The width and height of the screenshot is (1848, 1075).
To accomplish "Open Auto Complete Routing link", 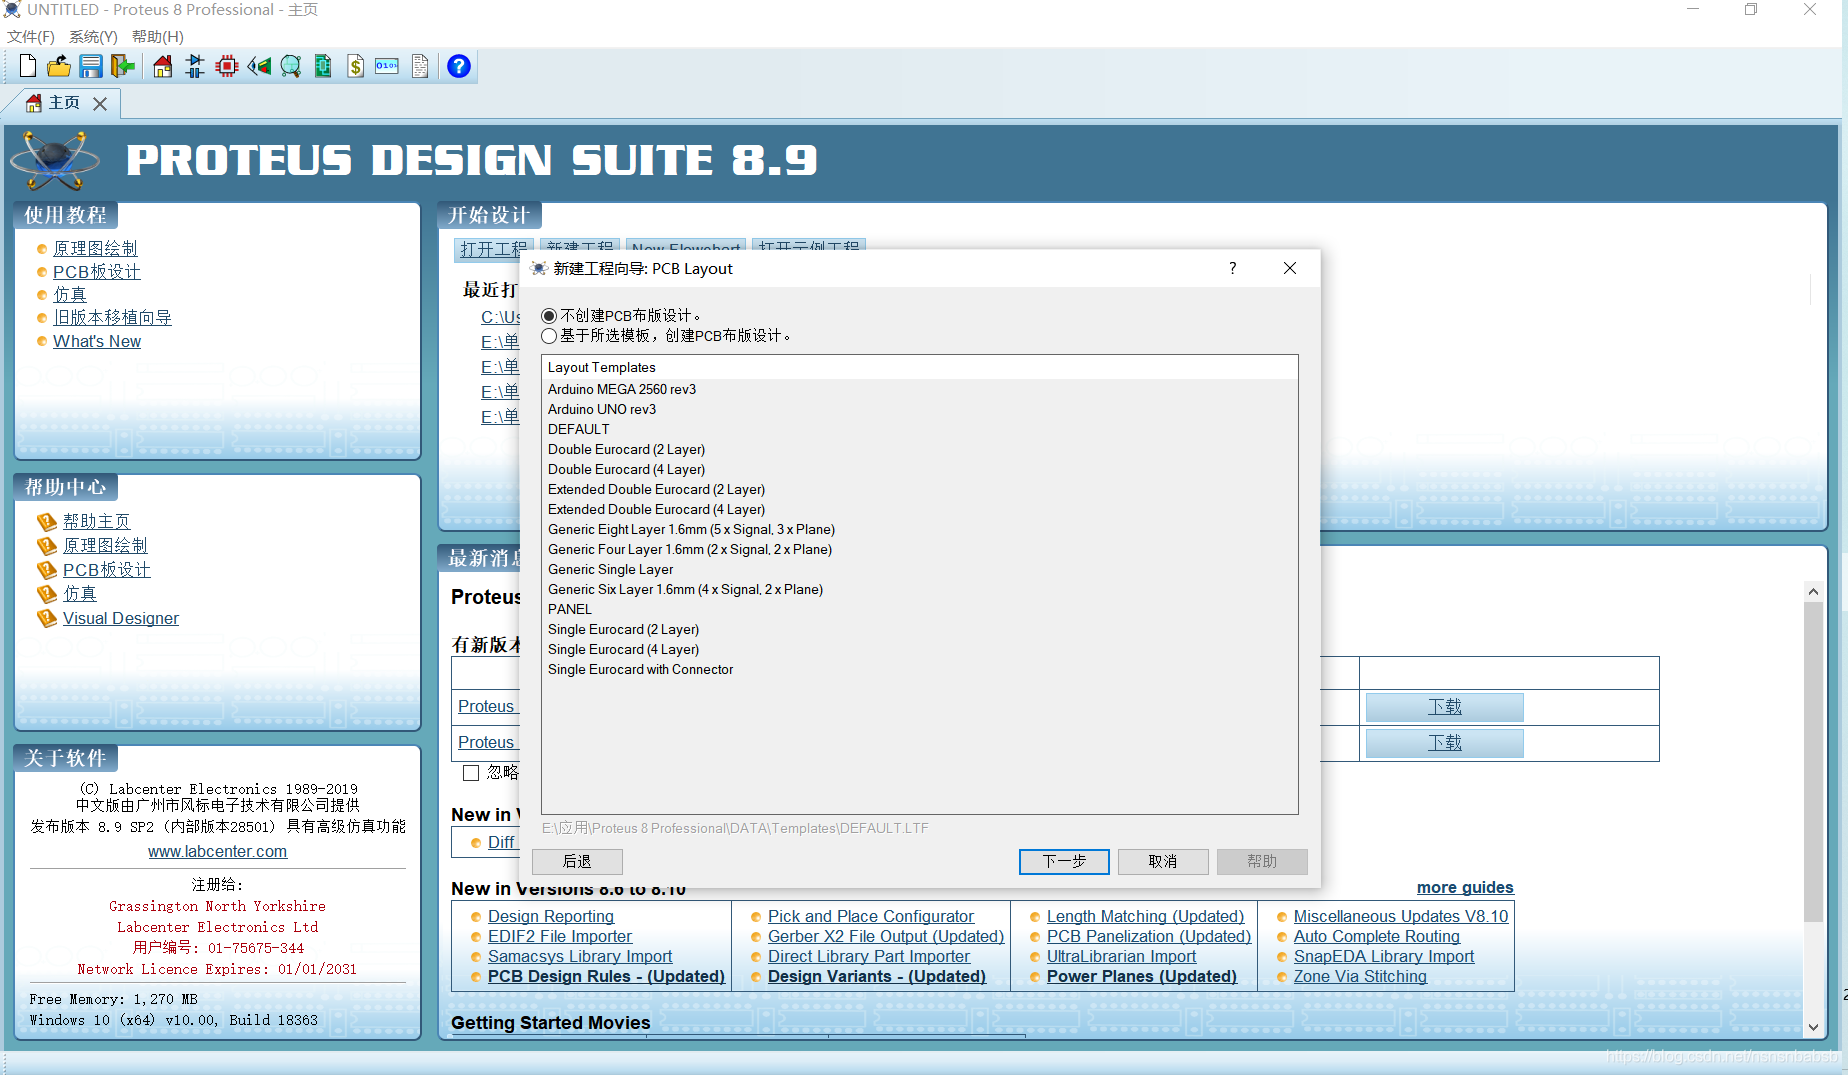I will (1376, 937).
